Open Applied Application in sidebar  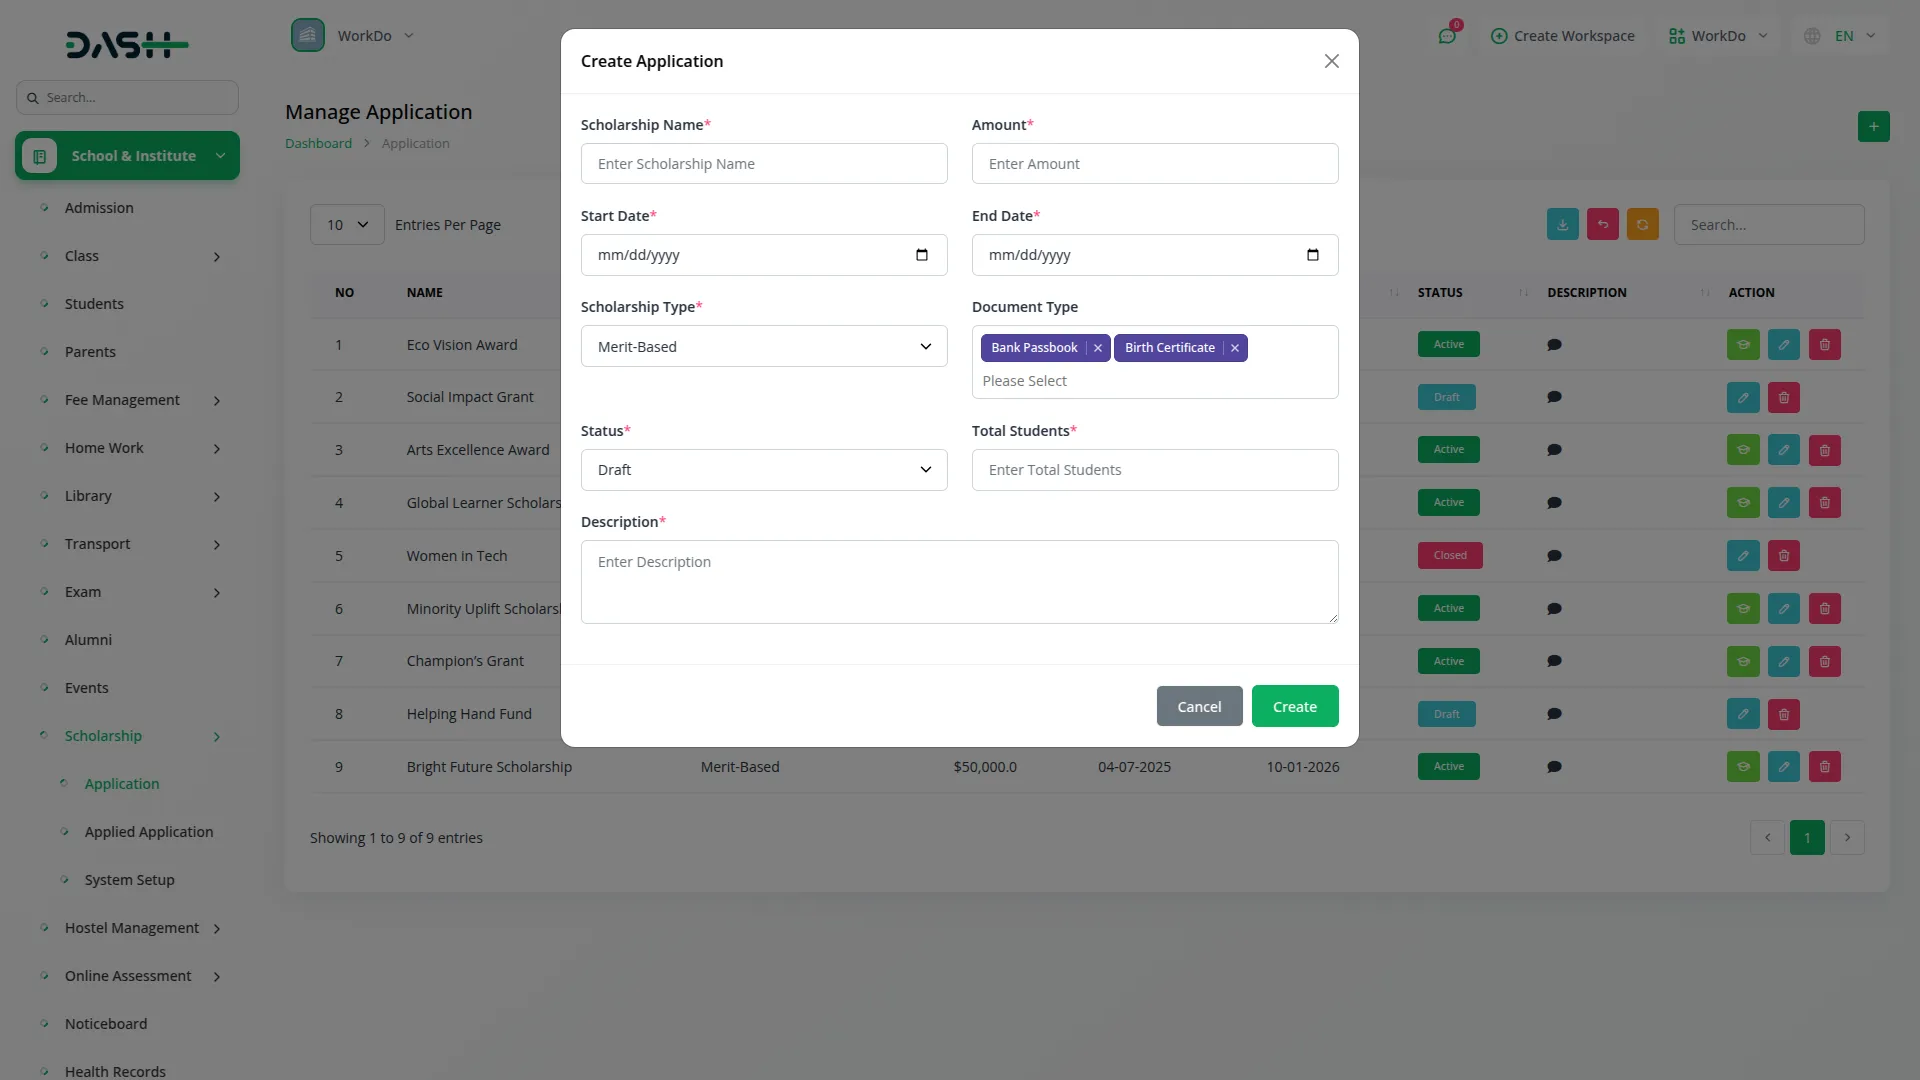click(149, 832)
